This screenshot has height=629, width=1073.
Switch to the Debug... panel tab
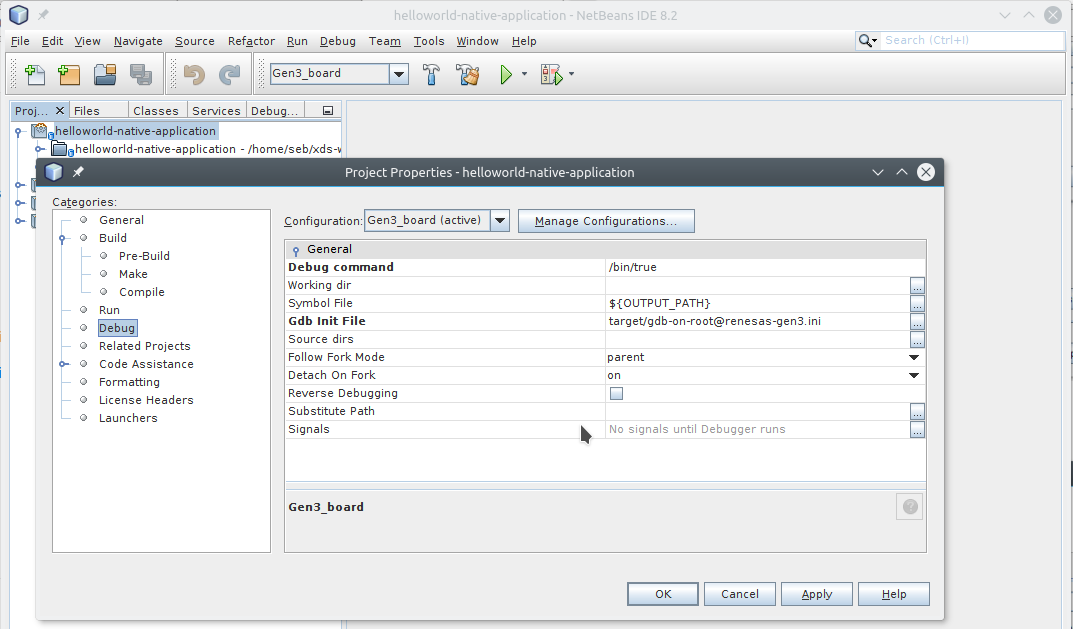click(x=274, y=111)
